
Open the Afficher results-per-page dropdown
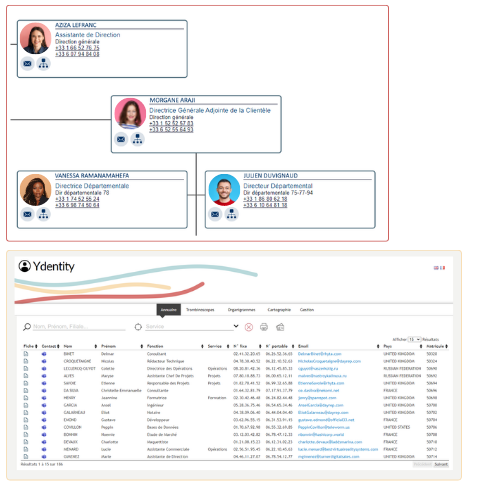click(414, 339)
